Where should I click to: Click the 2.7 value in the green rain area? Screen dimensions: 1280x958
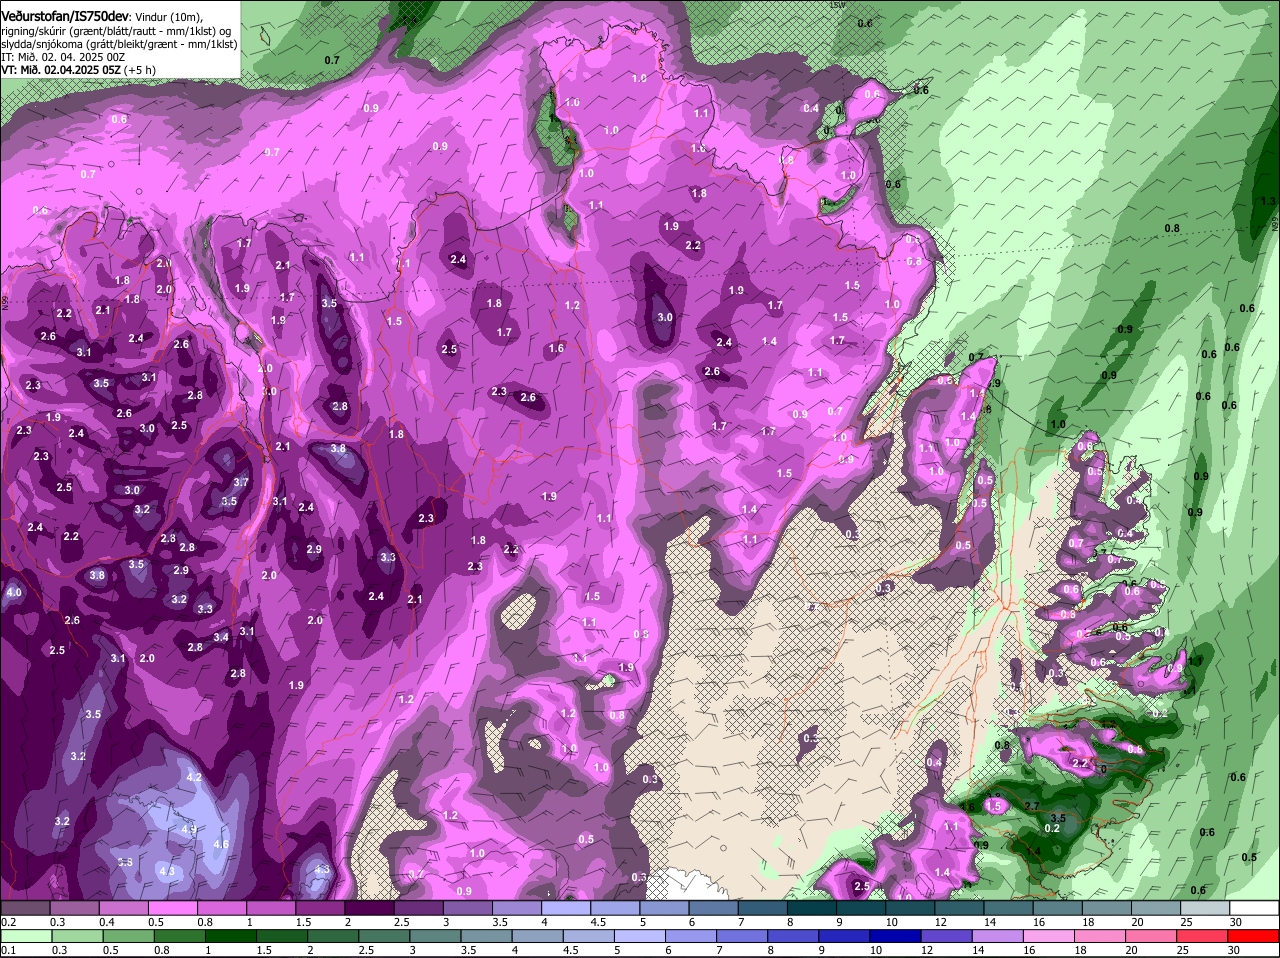1033,806
